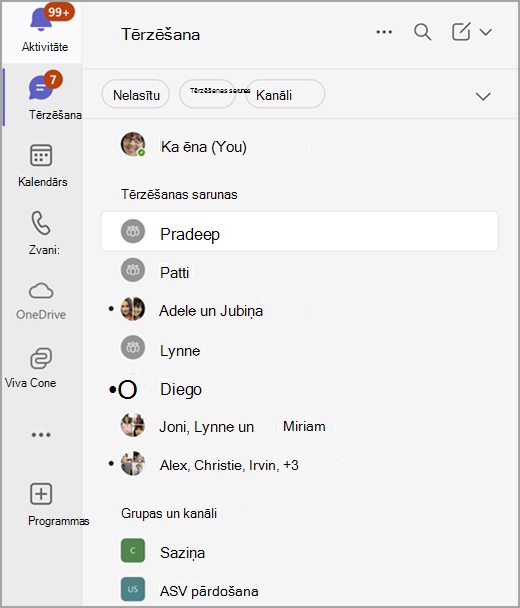This screenshot has height=608, width=520.
Task: Click the Tērzēšana panel title
Action: [x=161, y=35]
